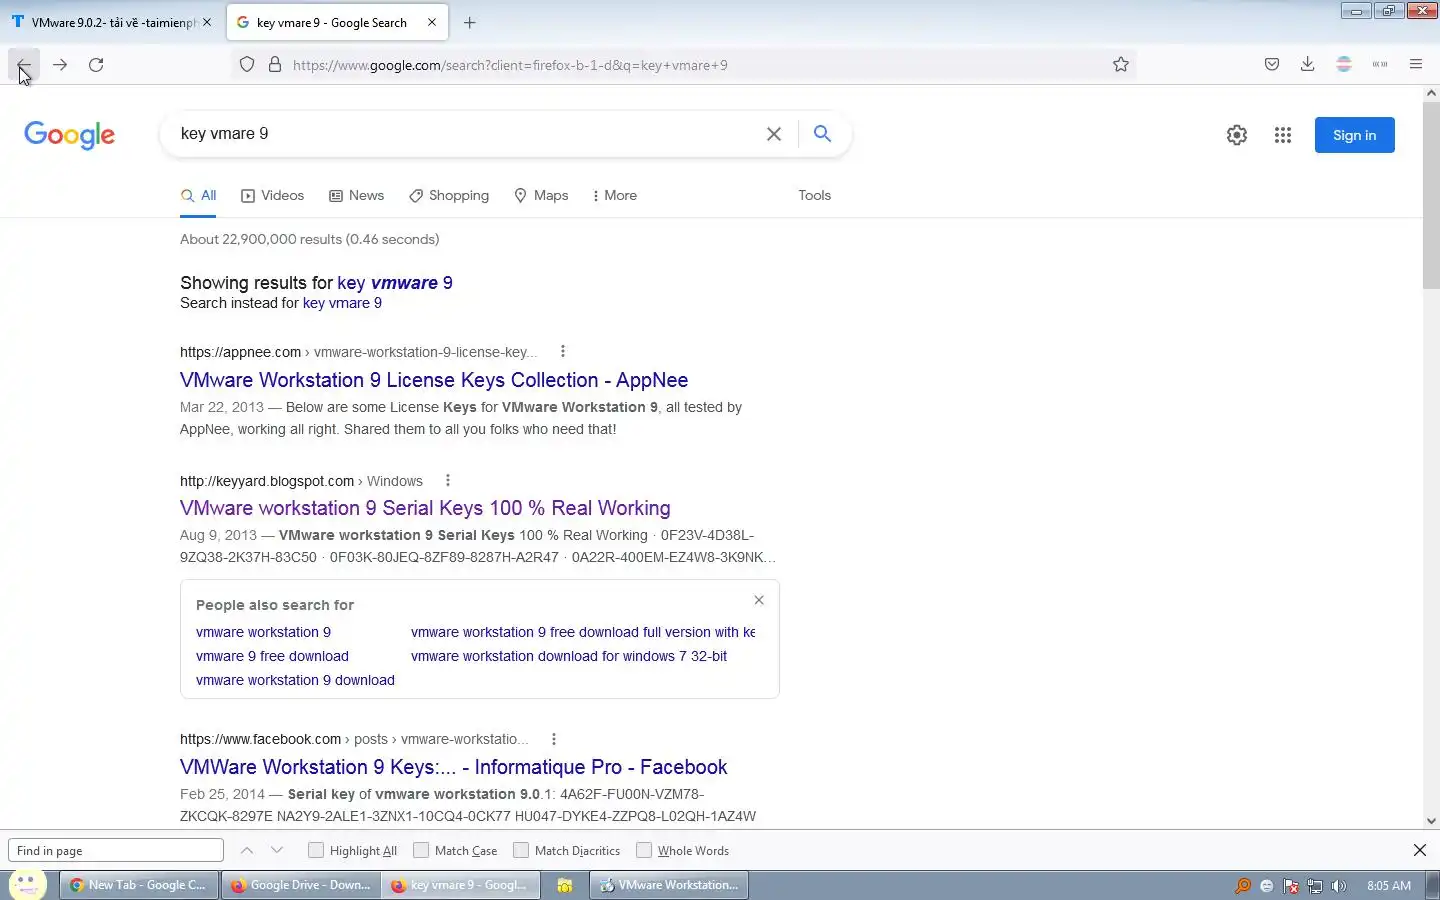Image resolution: width=1440 pixels, height=900 pixels.
Task: Open the striped circle extension icon
Action: [1344, 65]
